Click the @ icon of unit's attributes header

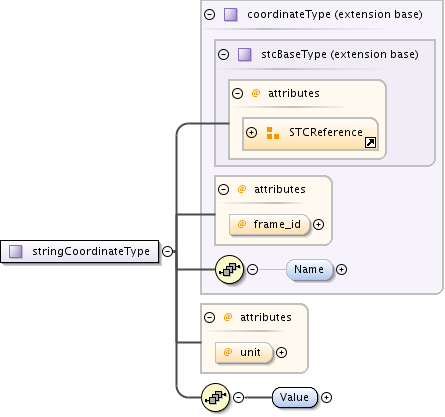pyautogui.click(x=228, y=317)
